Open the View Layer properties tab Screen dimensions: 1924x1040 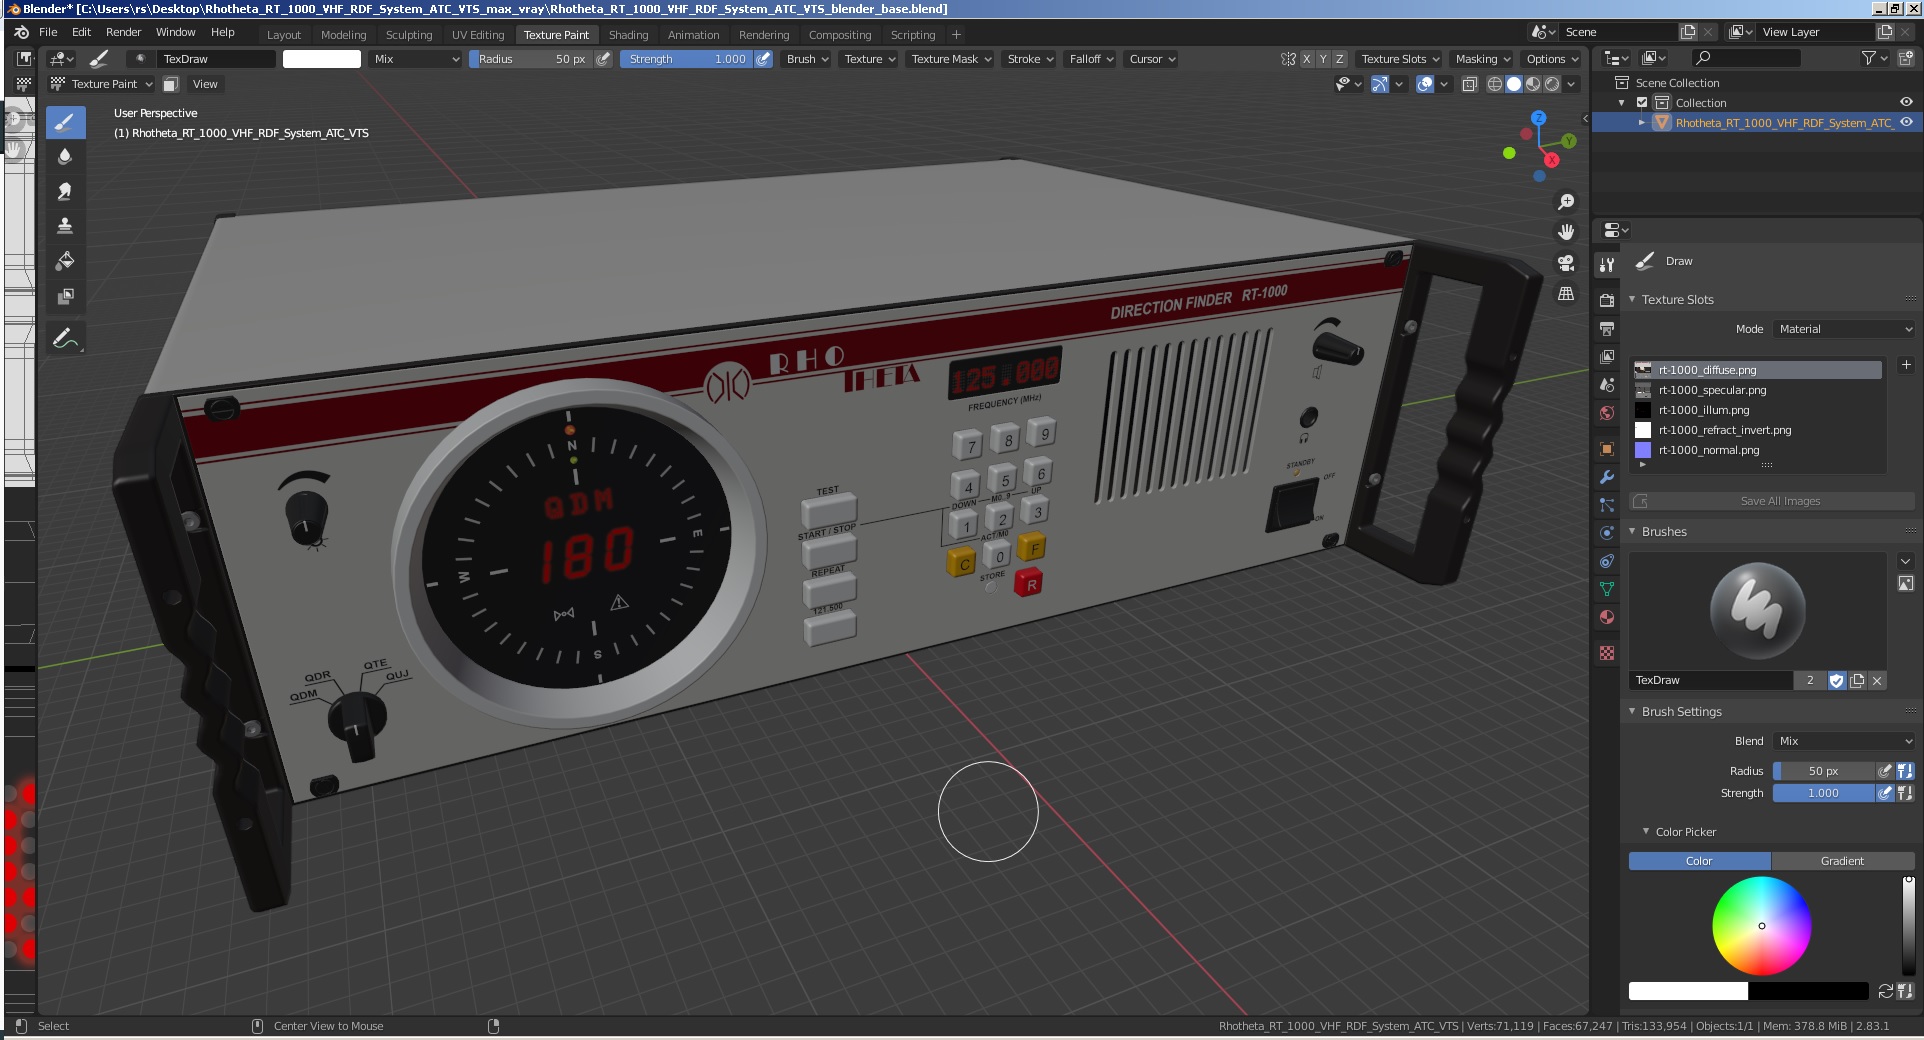[1607, 356]
